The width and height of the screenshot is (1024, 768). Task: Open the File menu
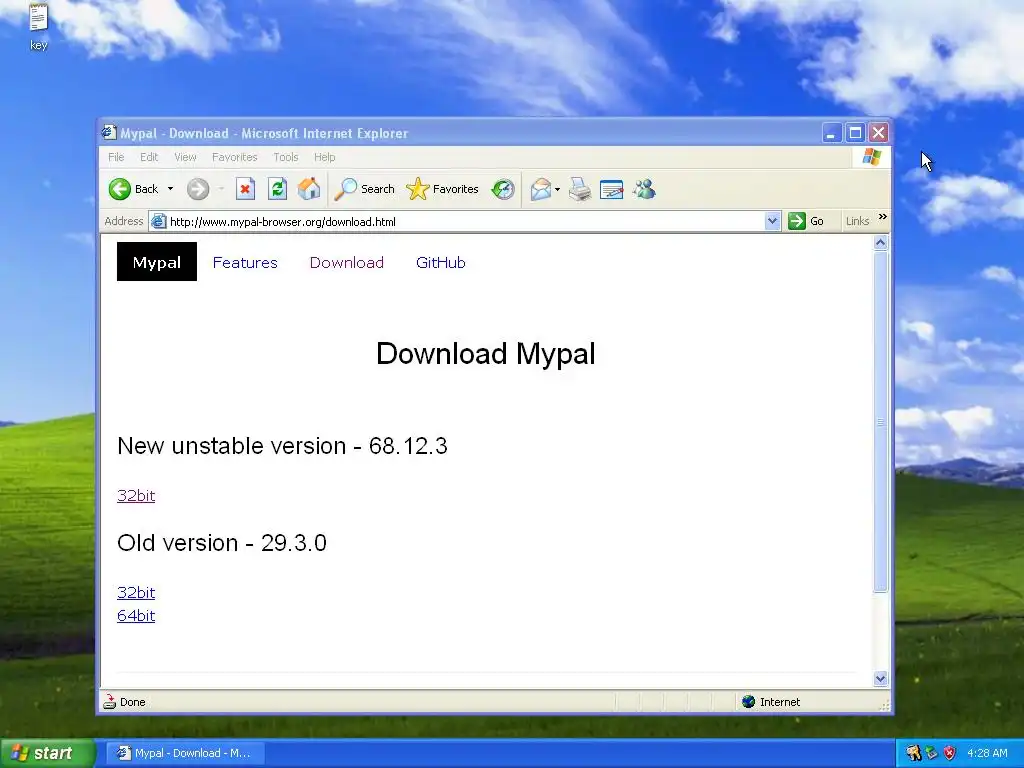coord(116,157)
